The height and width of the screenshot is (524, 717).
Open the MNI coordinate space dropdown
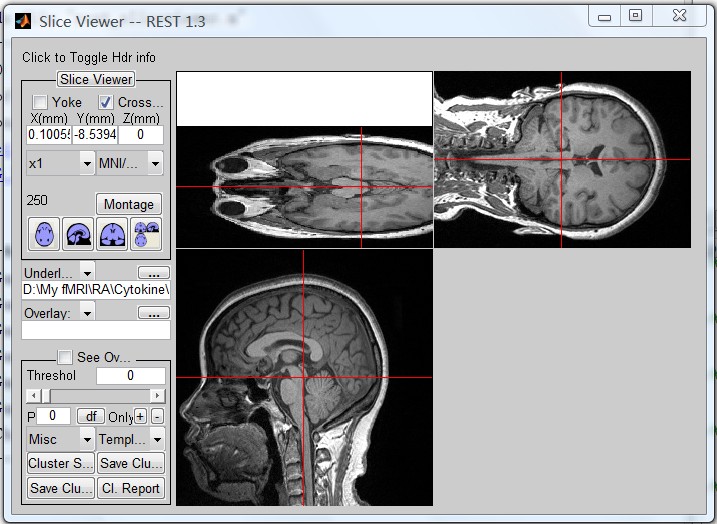[130, 163]
